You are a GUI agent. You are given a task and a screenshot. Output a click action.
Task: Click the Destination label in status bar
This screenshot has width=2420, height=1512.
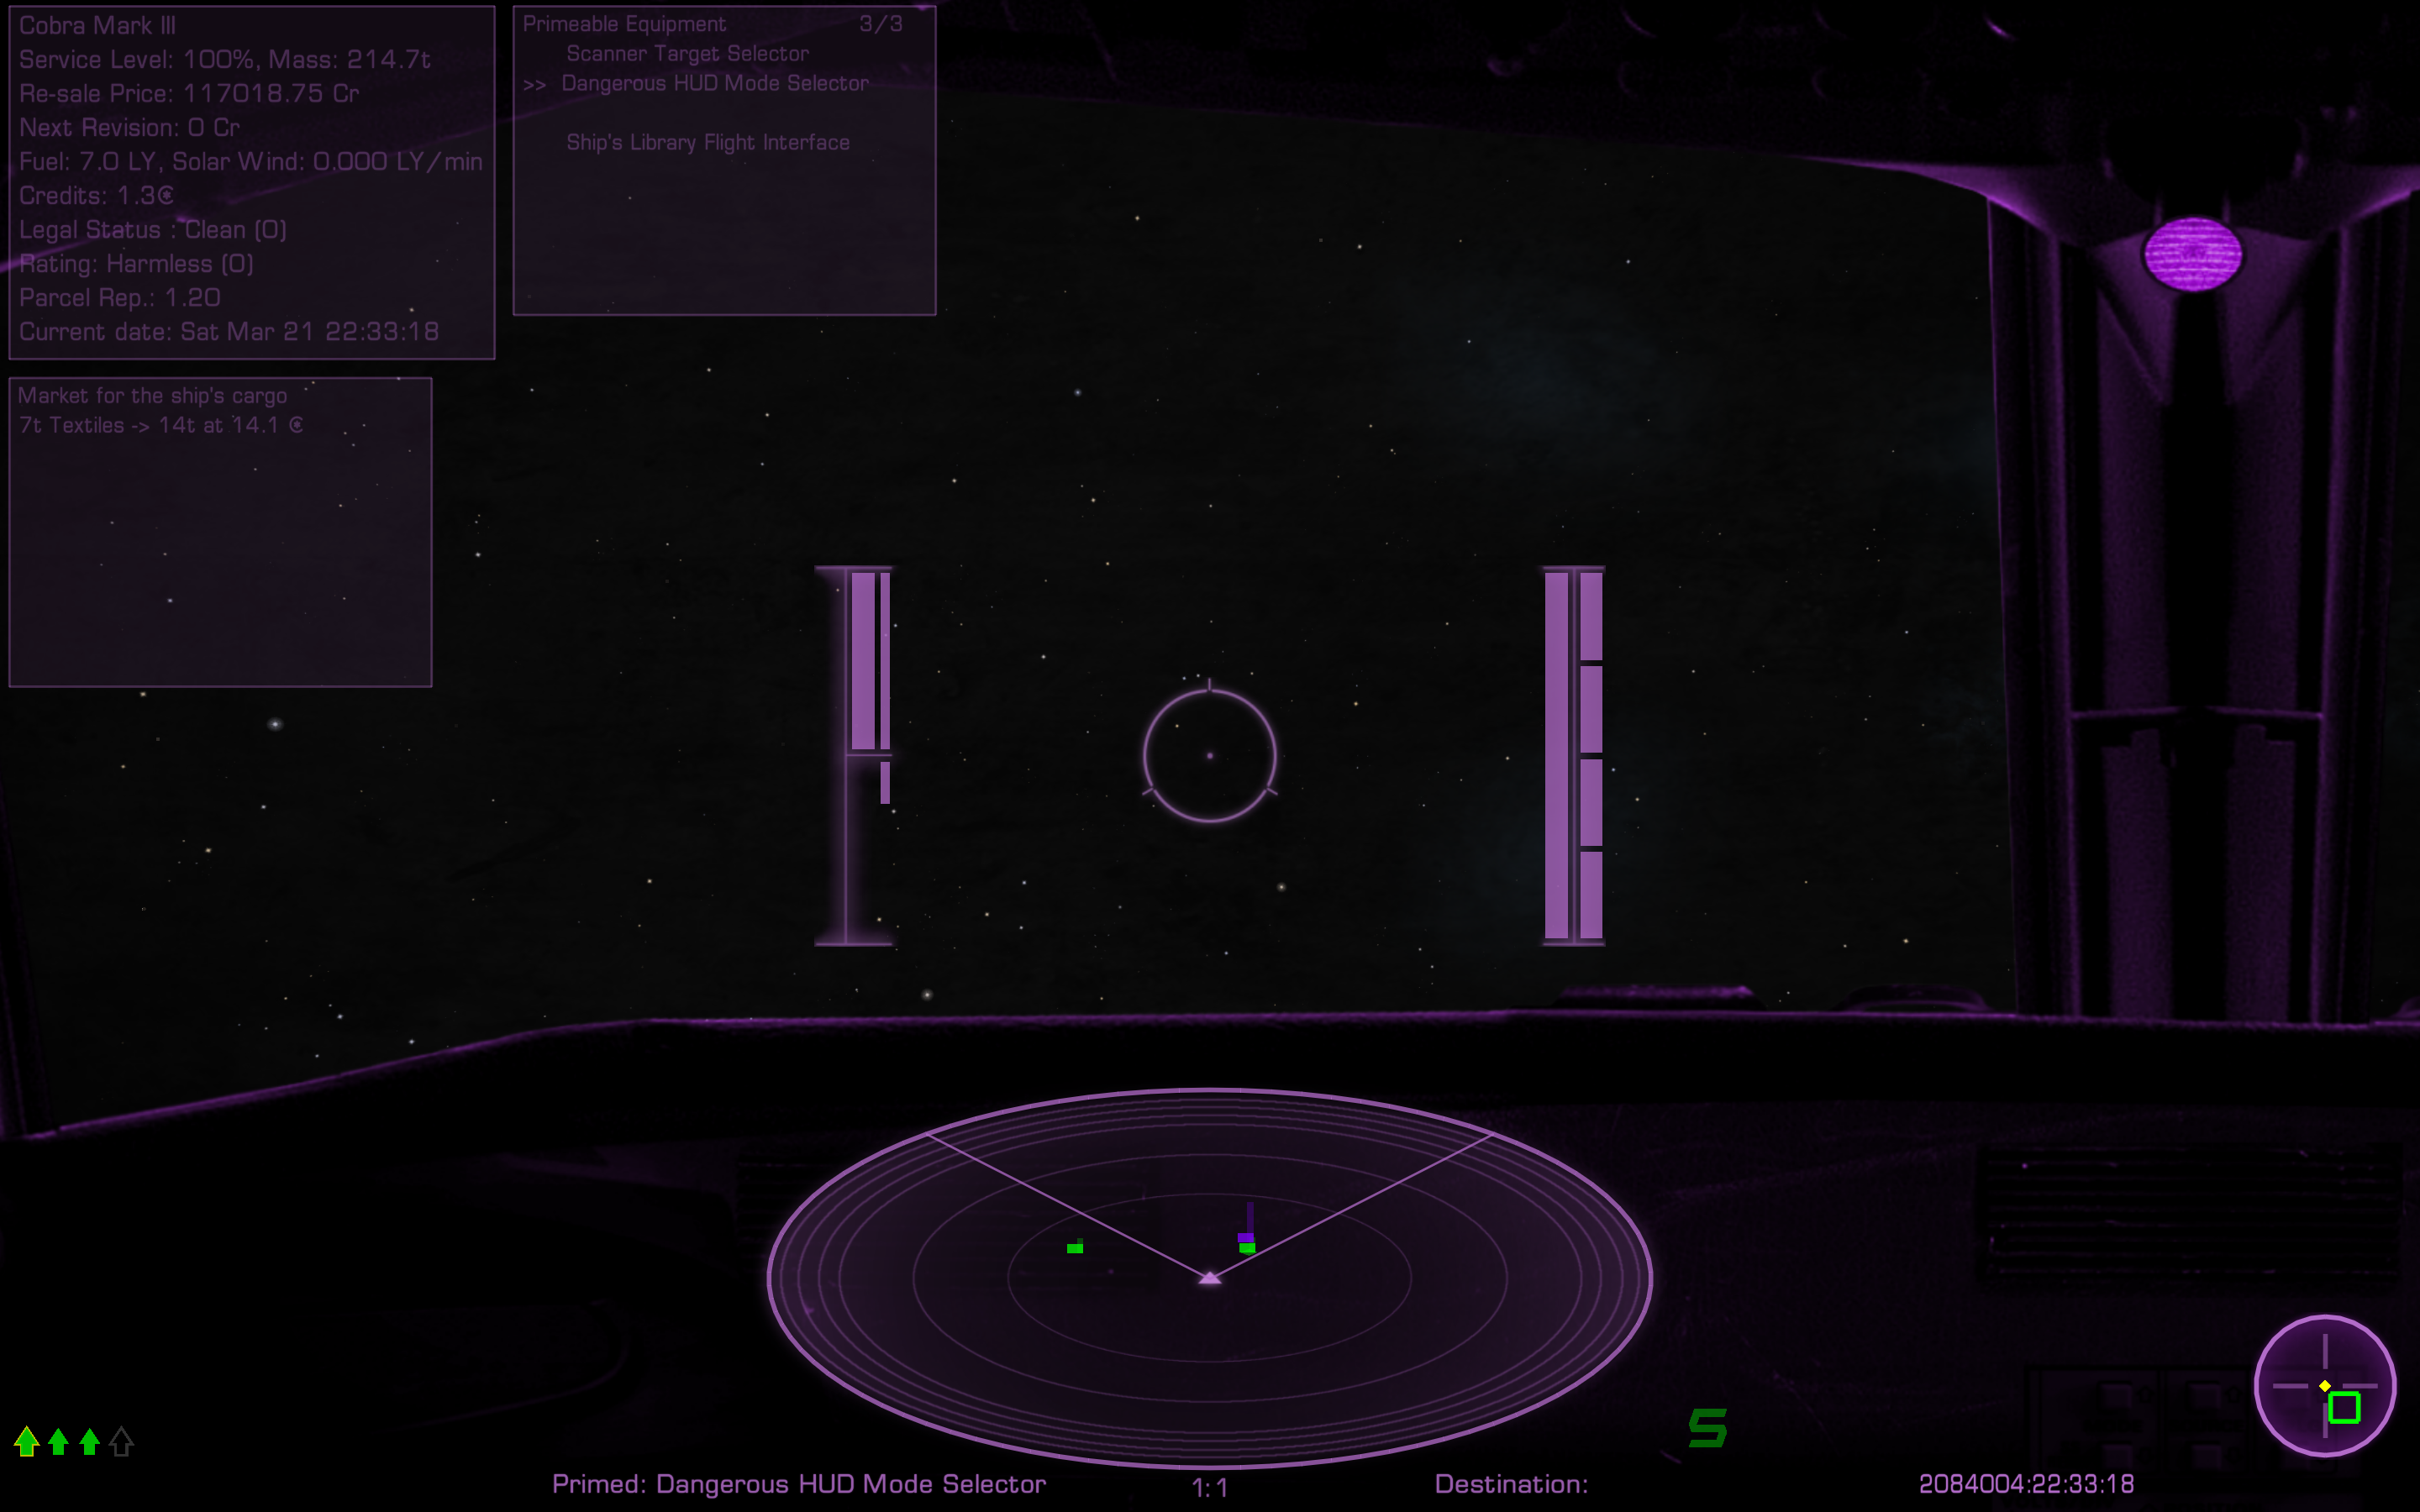pos(1510,1484)
